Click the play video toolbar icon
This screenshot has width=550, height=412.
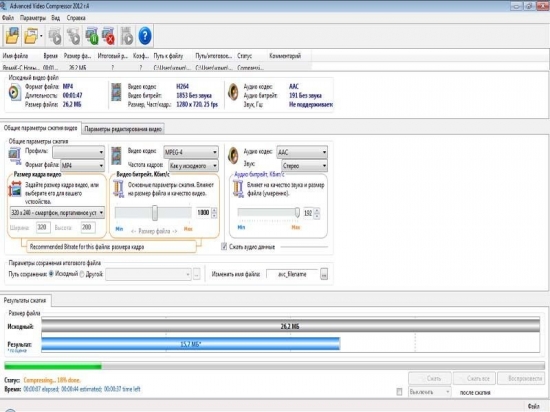pyautogui.click(x=127, y=36)
